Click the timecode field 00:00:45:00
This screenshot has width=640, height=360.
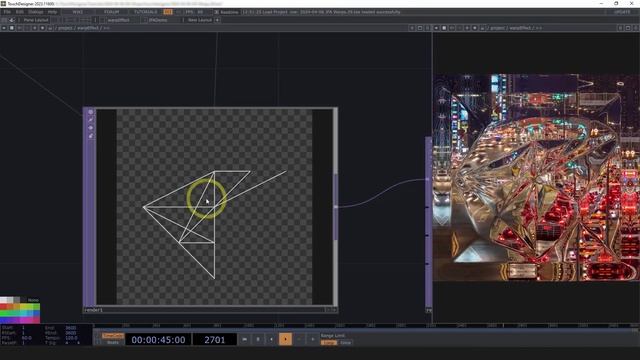pos(158,340)
